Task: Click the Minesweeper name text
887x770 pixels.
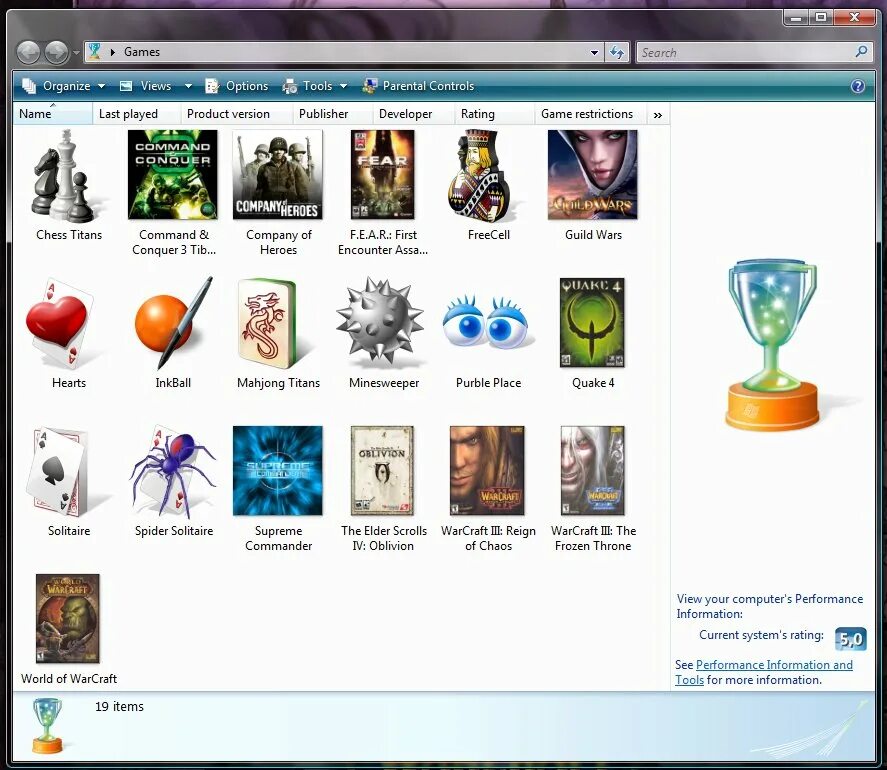Action: pos(384,383)
